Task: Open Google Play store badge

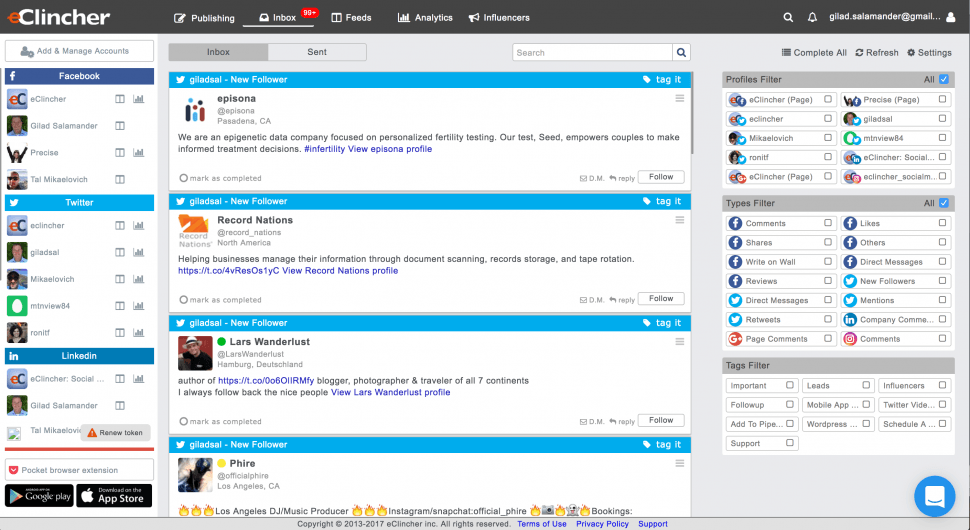Action: coord(40,495)
